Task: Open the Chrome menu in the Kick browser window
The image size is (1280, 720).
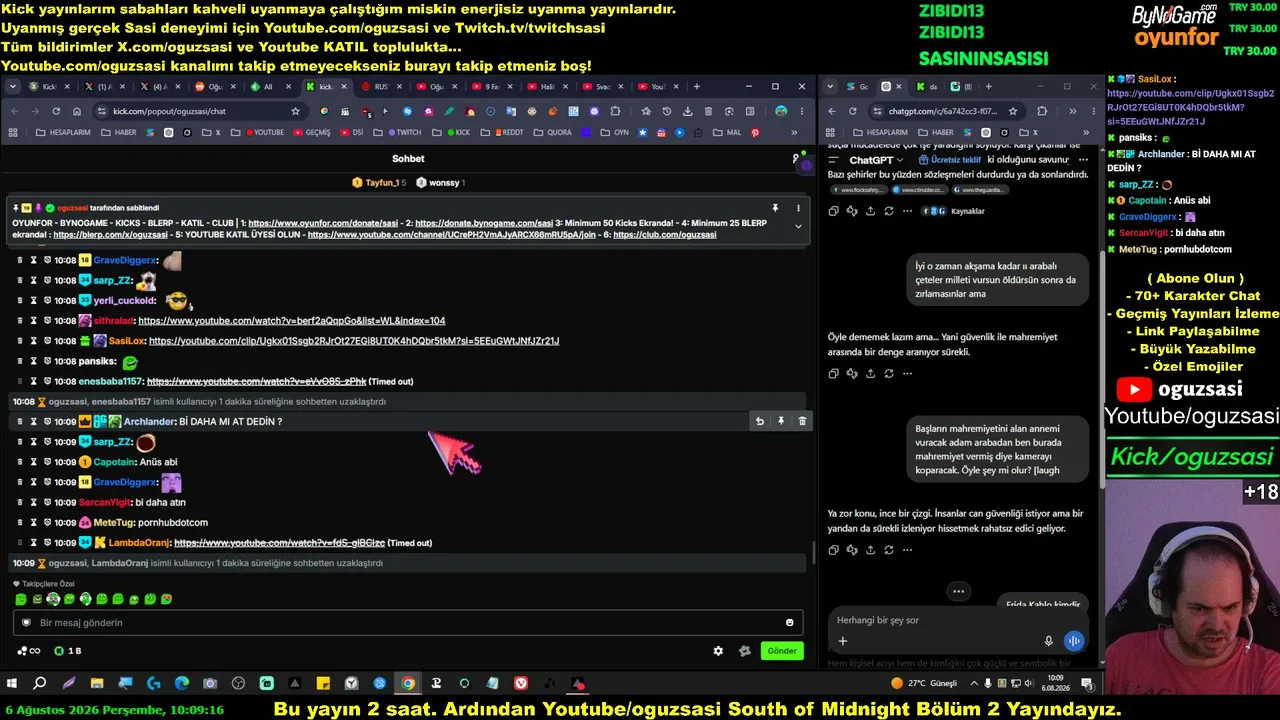Action: [802, 111]
